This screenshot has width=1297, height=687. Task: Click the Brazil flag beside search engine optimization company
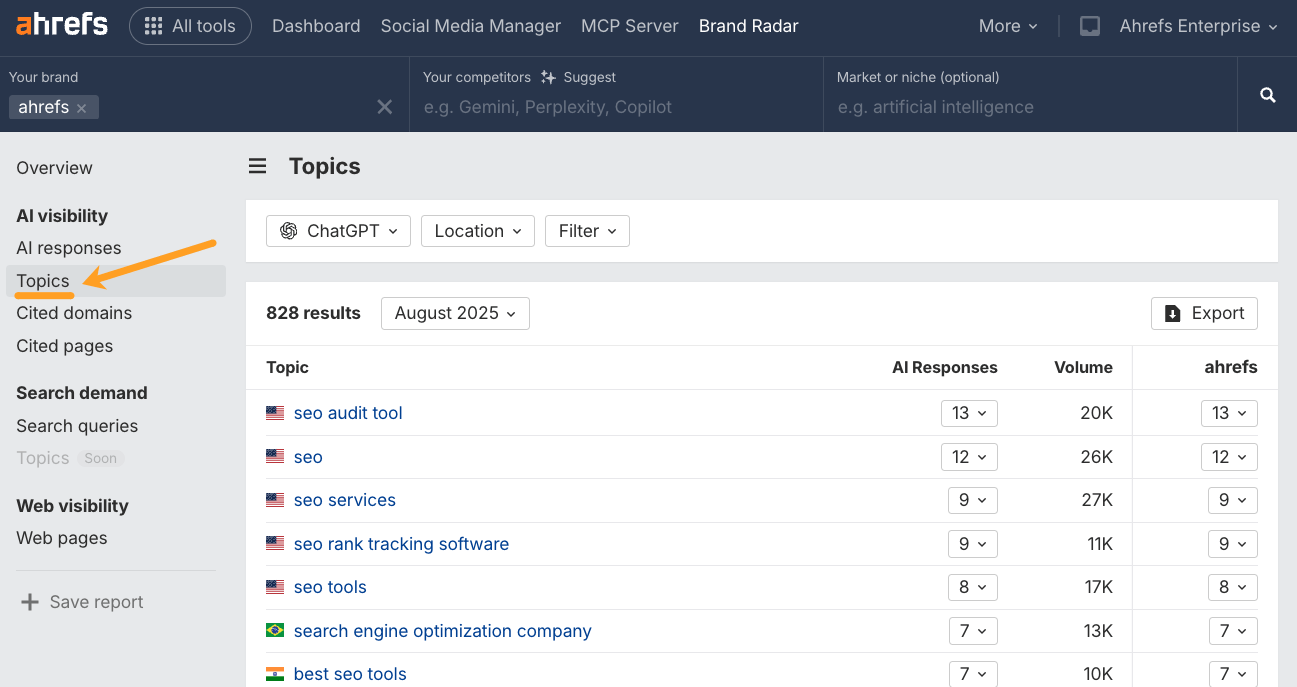tap(274, 631)
